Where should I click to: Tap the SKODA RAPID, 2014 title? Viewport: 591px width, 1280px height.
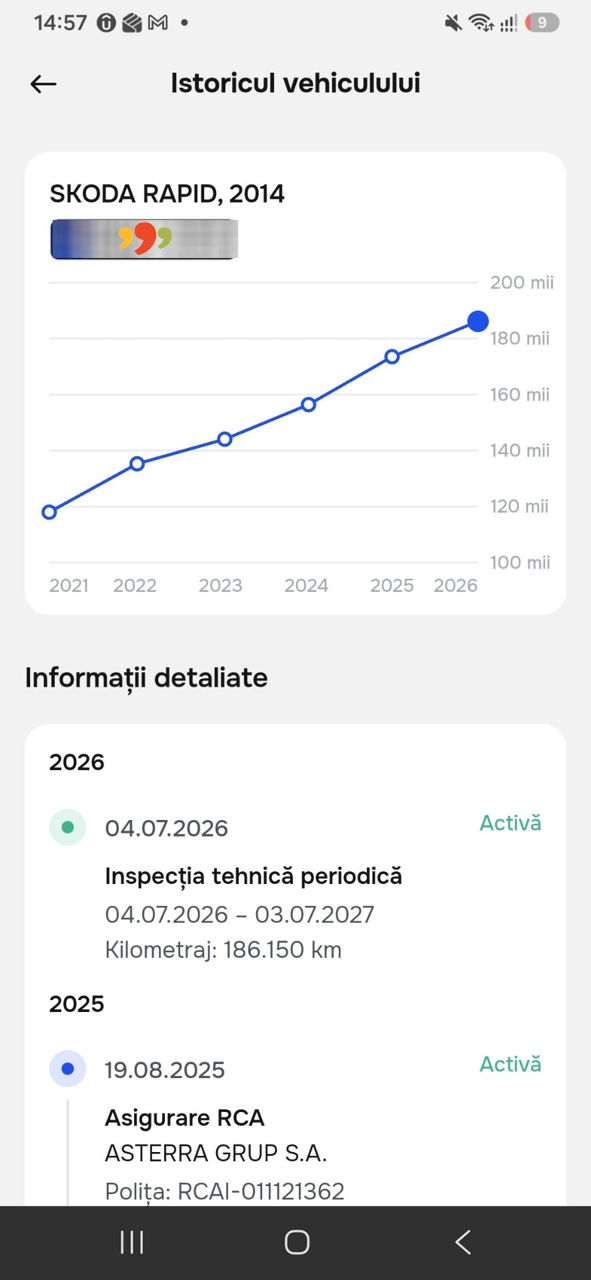pyautogui.click(x=167, y=194)
